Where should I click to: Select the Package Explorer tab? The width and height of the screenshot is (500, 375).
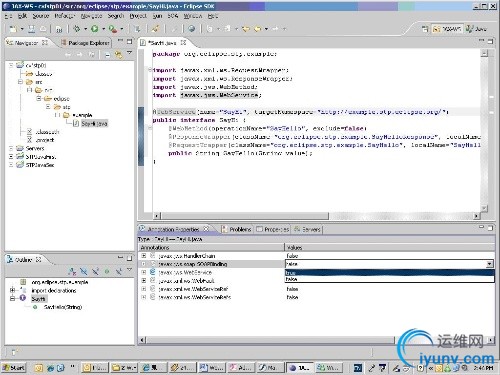coord(85,43)
